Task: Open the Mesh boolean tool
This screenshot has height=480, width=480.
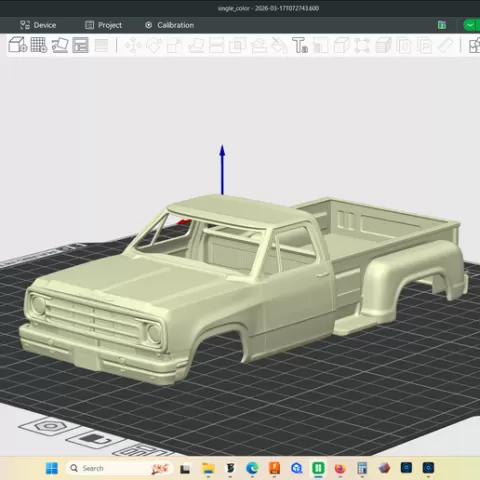Action: [x=237, y=46]
